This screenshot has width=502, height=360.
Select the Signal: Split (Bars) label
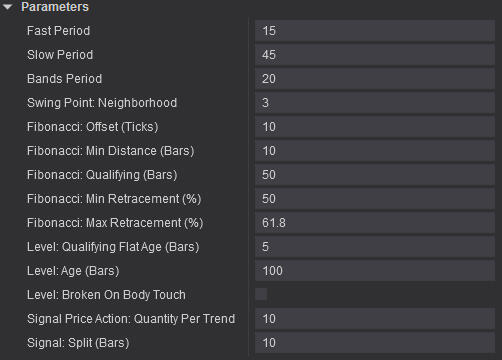[78, 343]
